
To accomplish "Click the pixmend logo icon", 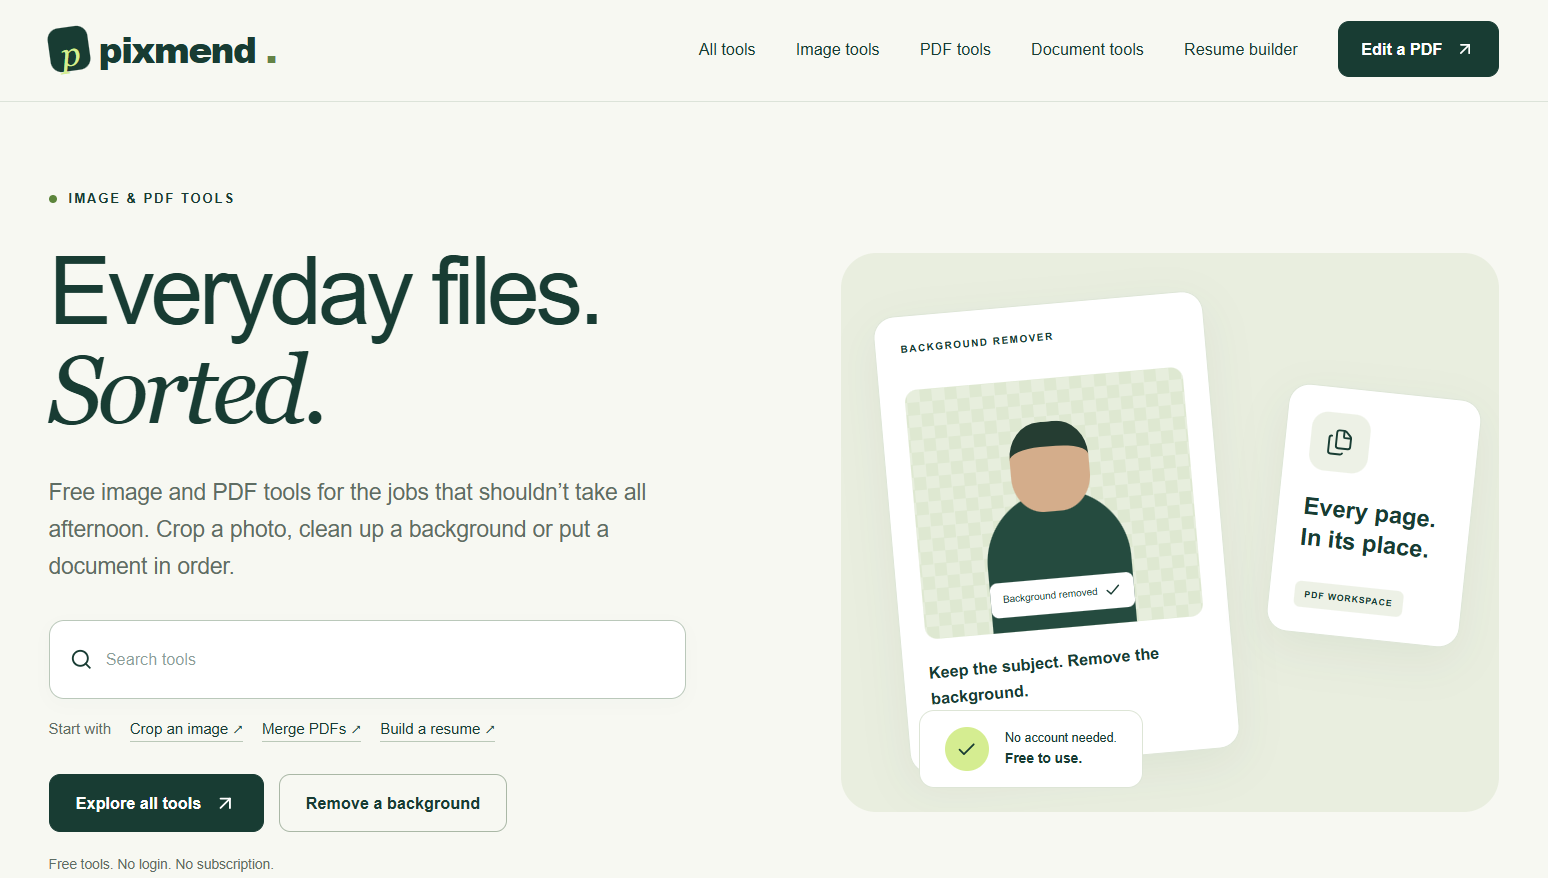I will pyautogui.click(x=69, y=50).
